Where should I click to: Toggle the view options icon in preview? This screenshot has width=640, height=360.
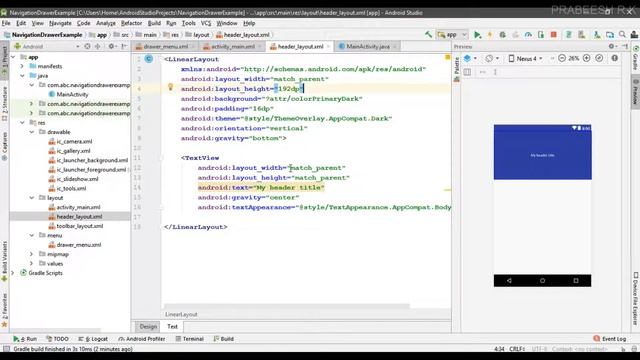(467, 72)
